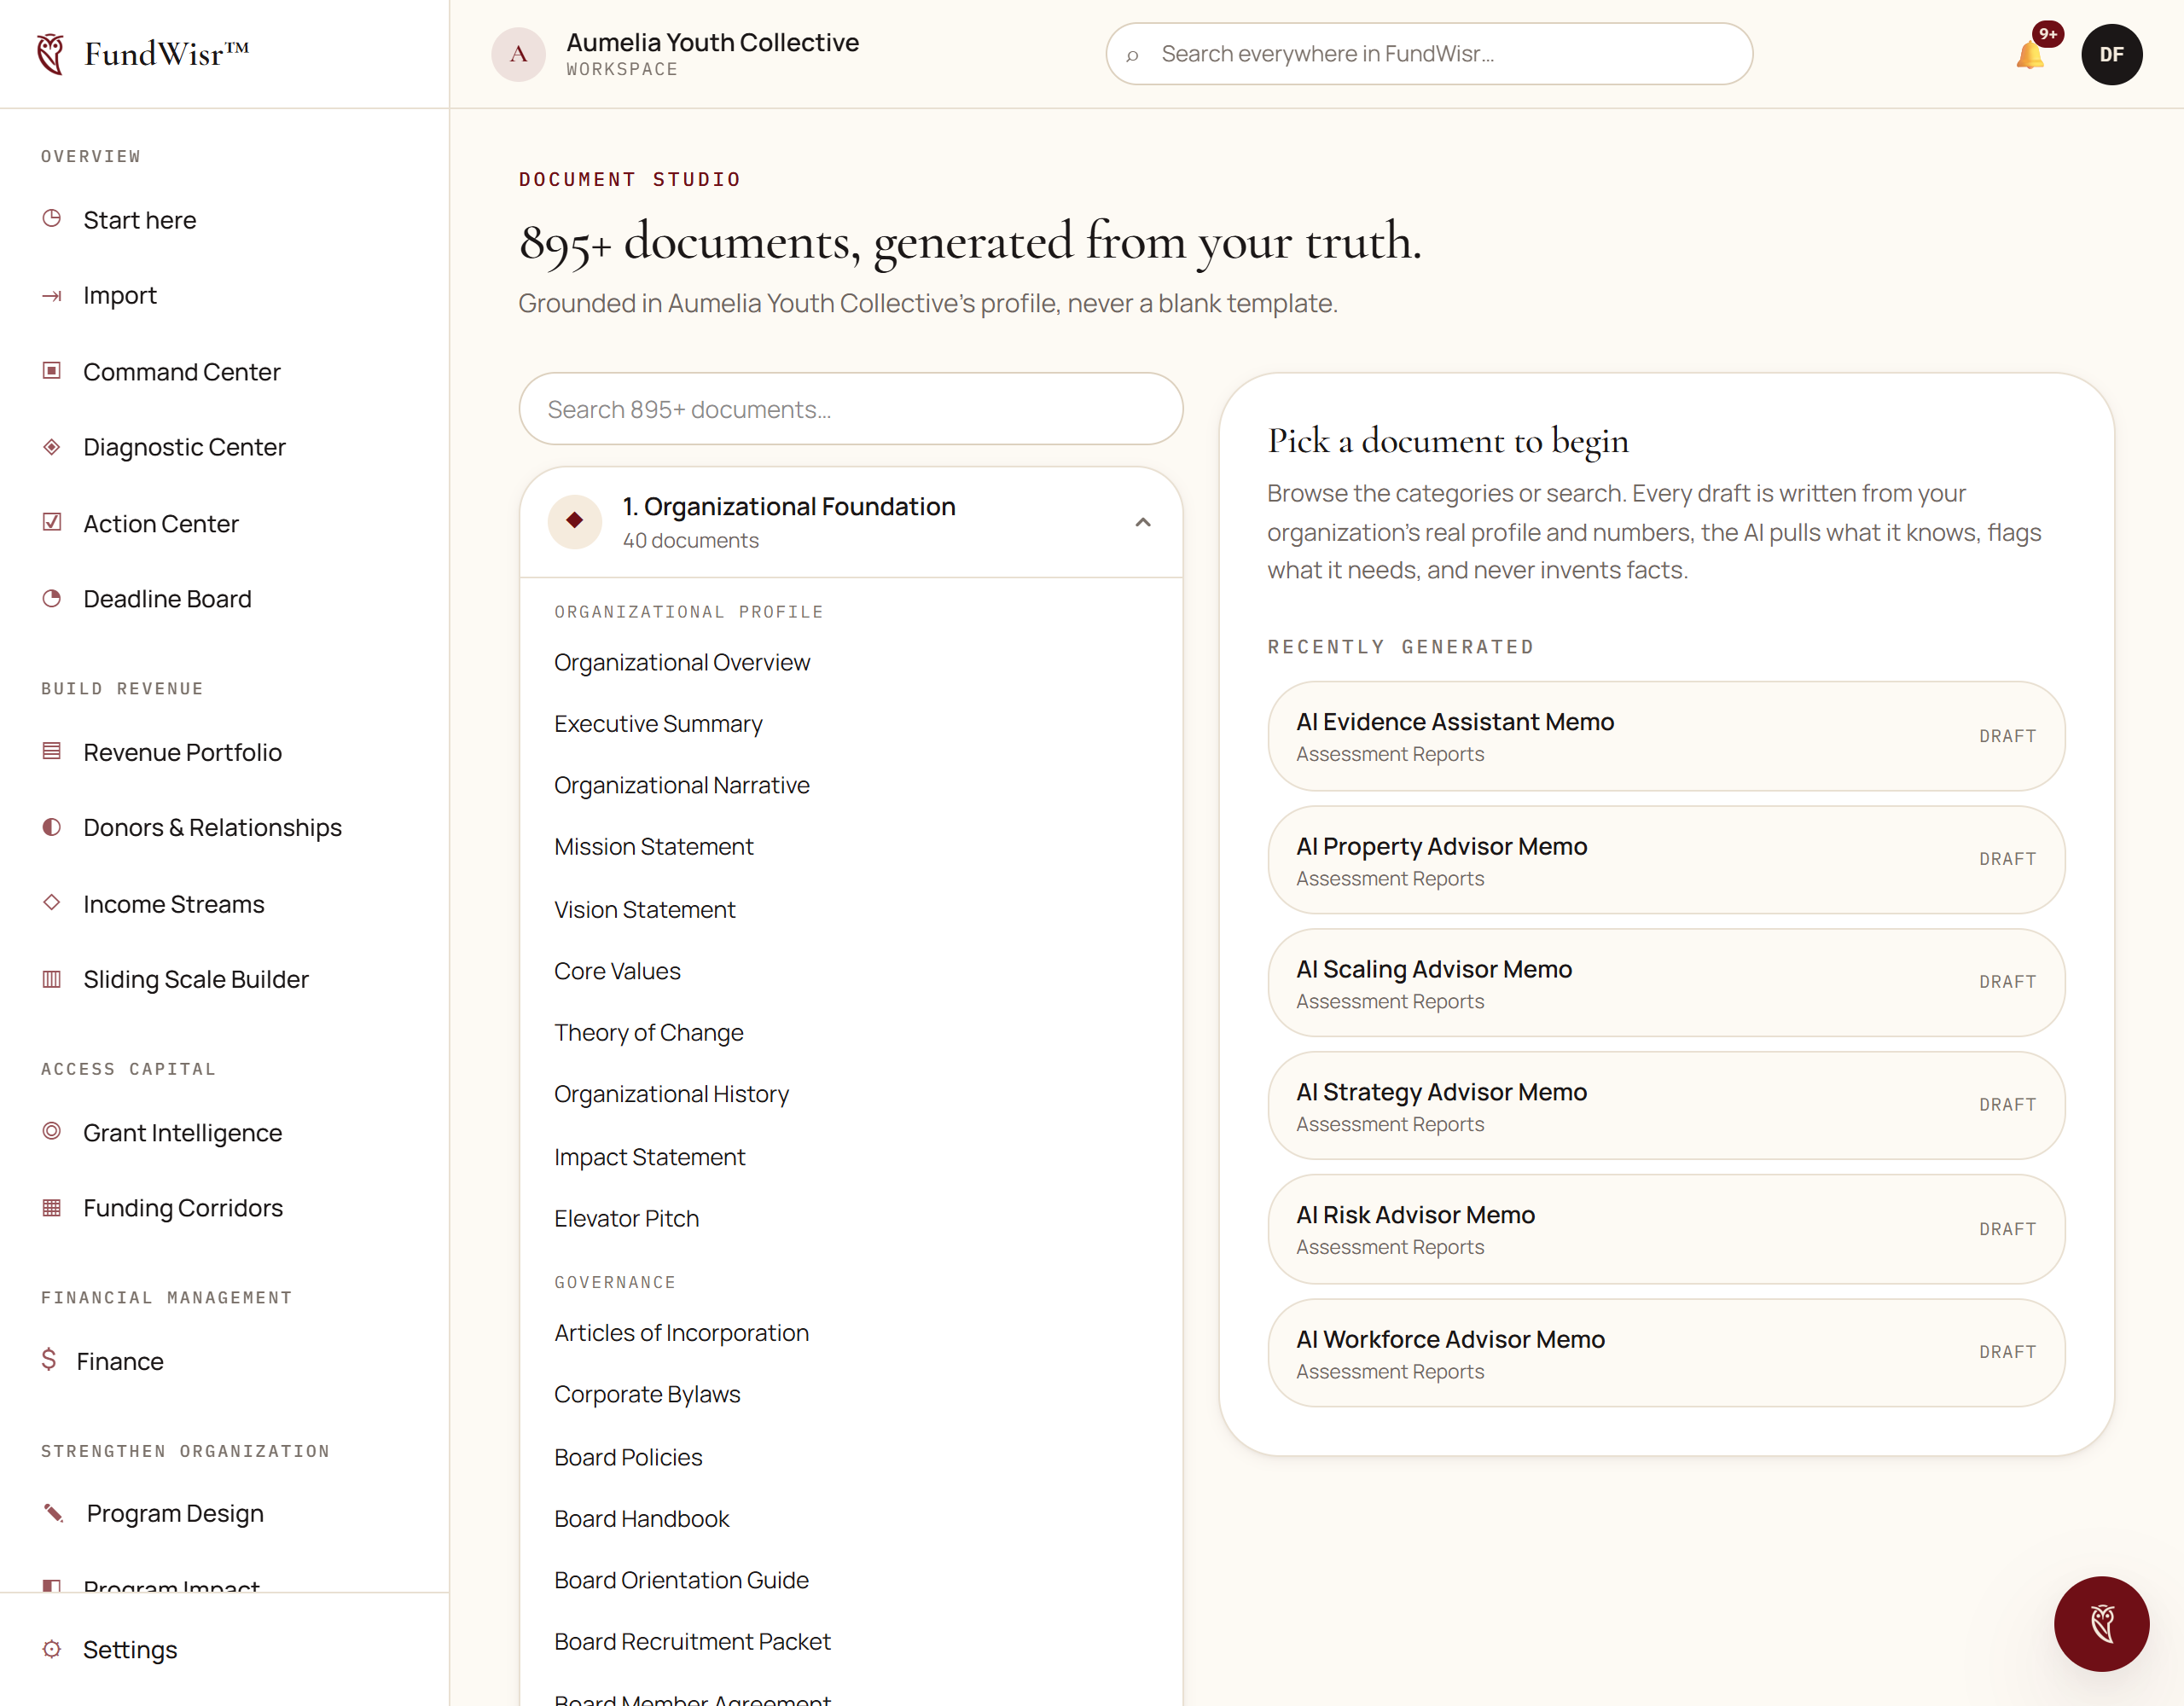The height and width of the screenshot is (1706, 2184).
Task: Click the Aumelia workspace 'A' avatar
Action: point(518,54)
